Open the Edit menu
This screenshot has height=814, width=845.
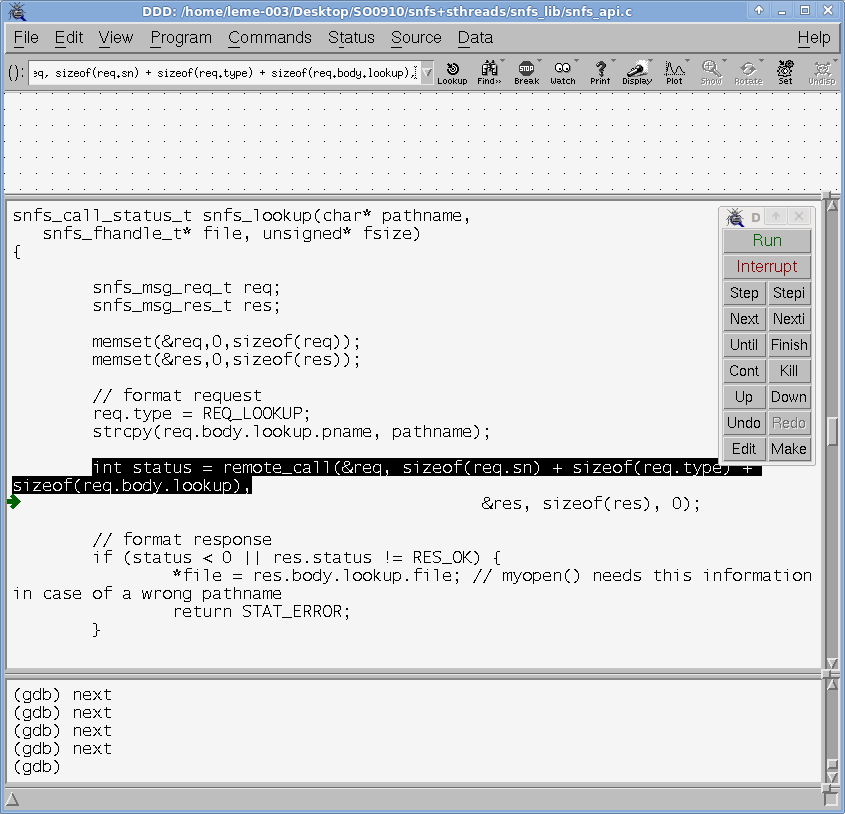[68, 38]
